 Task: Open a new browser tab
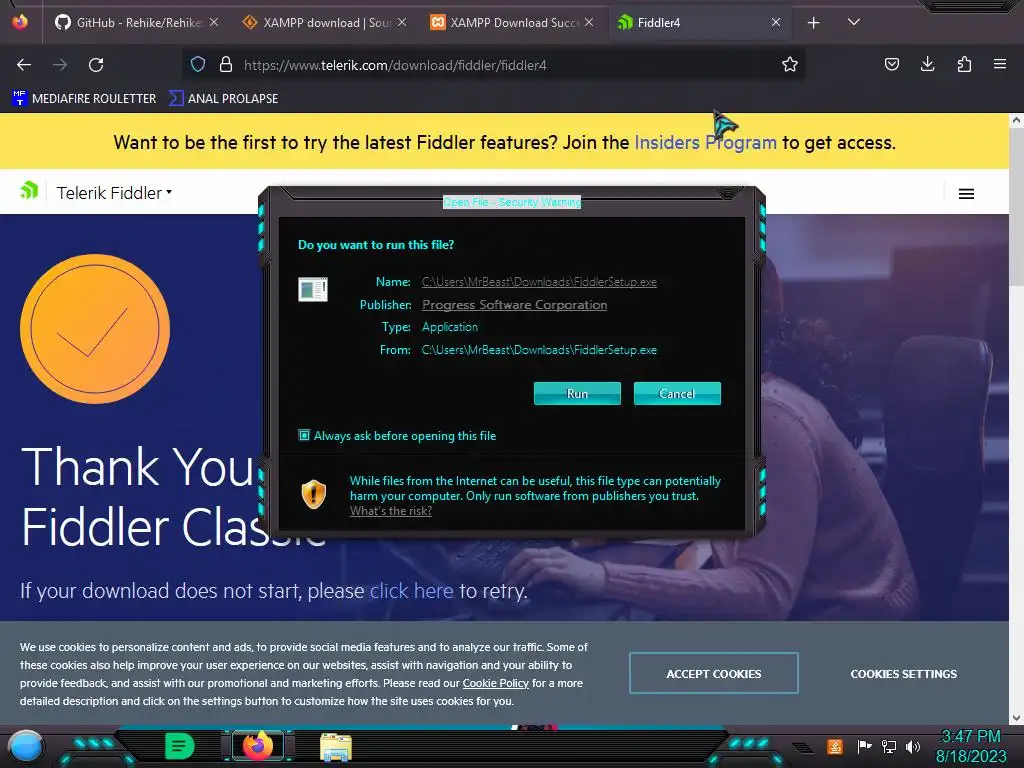tap(814, 23)
